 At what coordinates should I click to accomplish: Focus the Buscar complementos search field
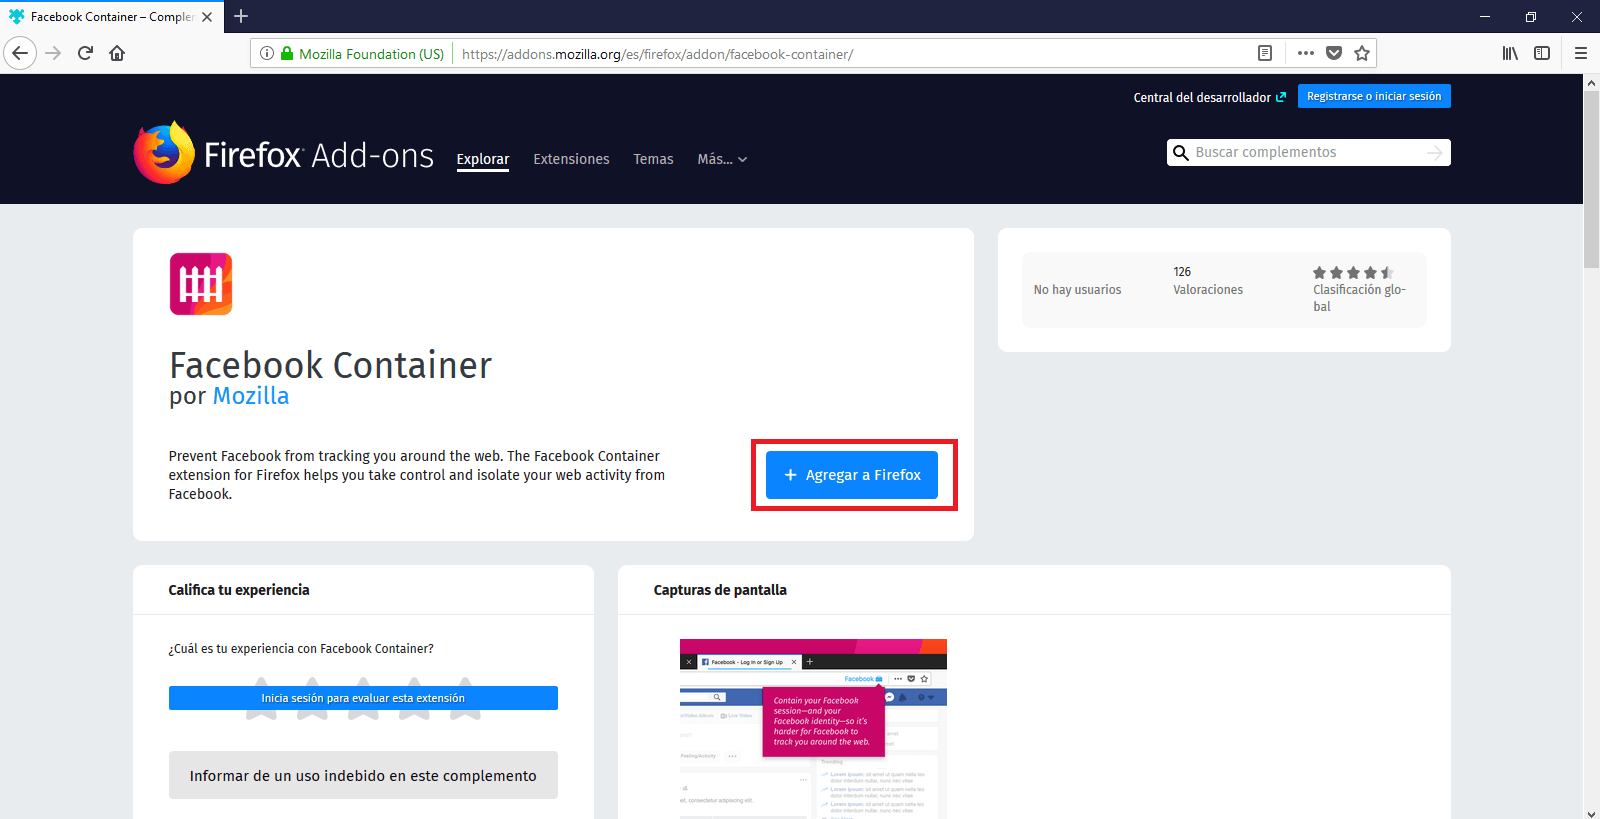click(1308, 153)
